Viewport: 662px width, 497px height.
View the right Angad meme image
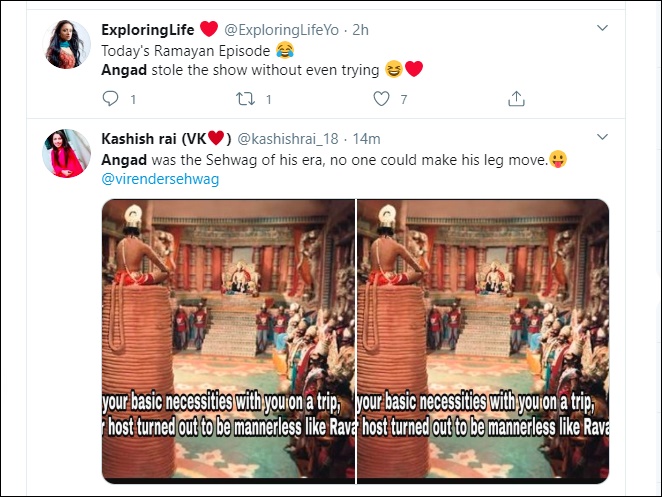pos(483,340)
